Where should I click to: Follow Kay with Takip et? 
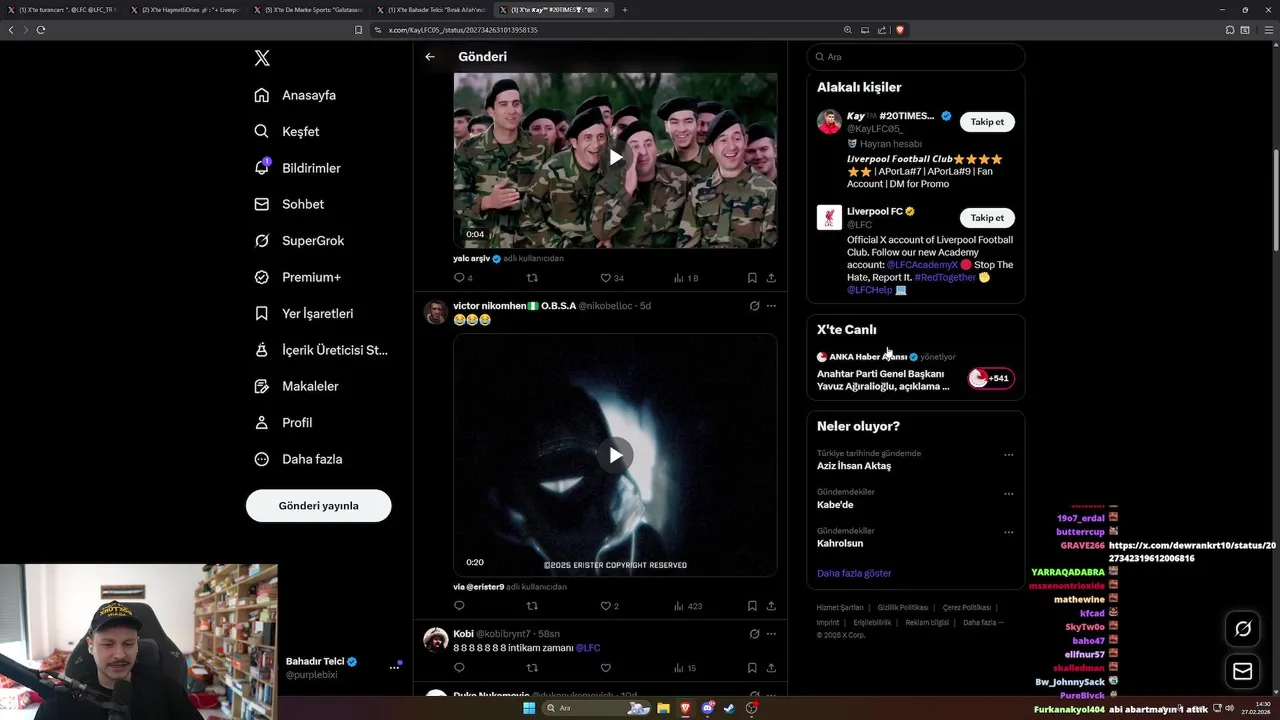click(987, 122)
